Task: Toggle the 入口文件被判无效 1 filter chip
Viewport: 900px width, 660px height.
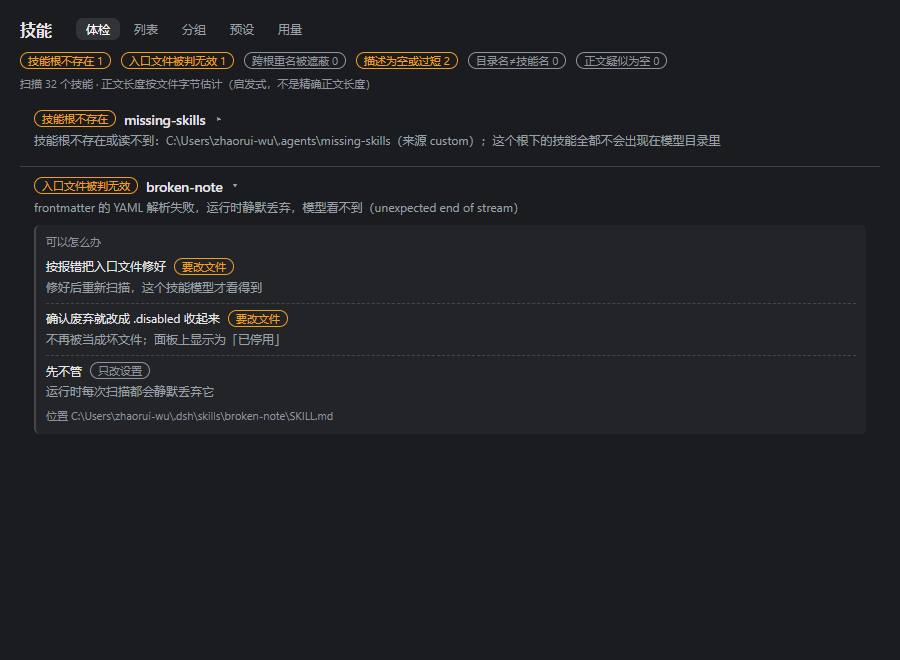Action: (x=177, y=61)
